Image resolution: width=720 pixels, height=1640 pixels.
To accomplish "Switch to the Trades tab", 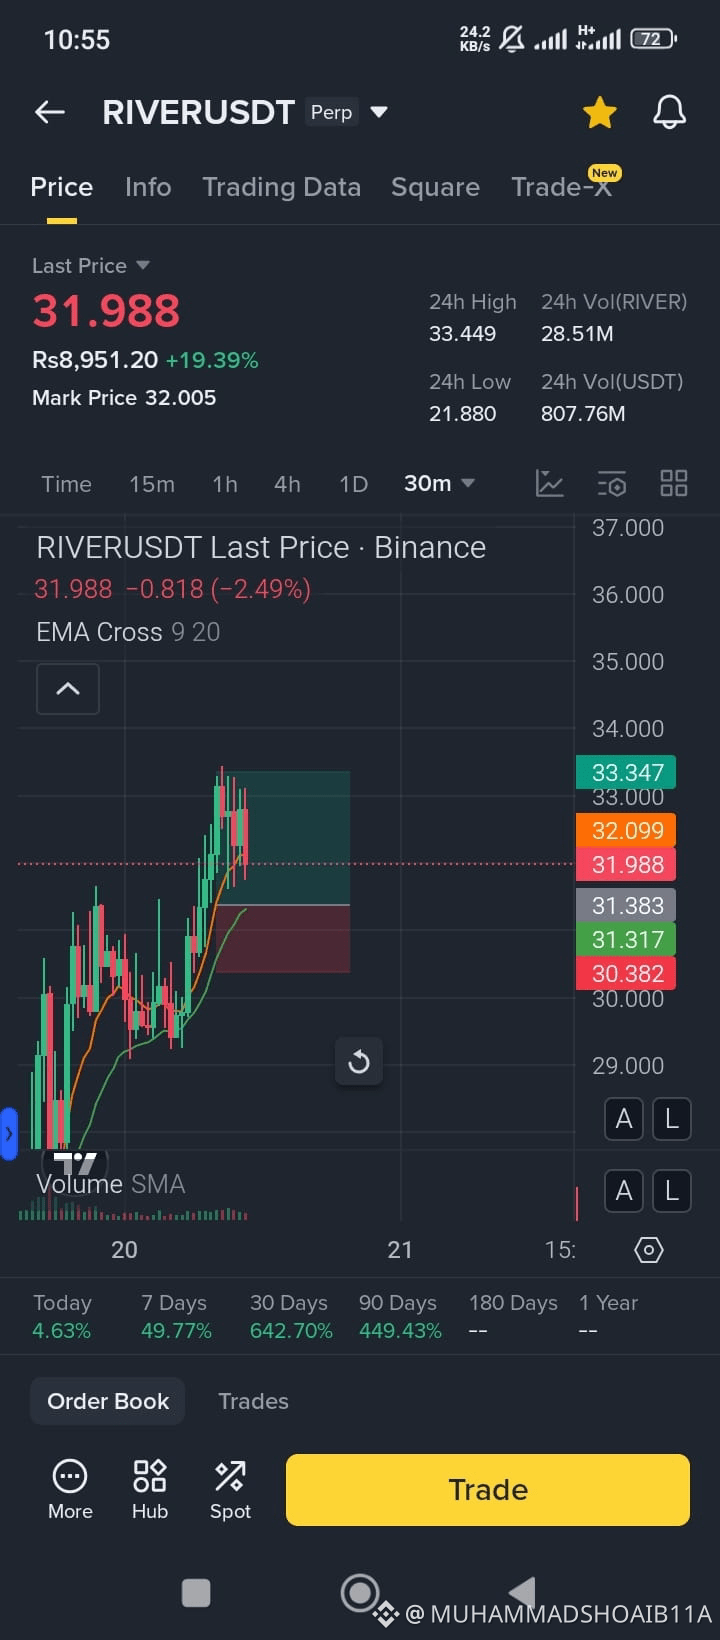I will click(253, 1401).
